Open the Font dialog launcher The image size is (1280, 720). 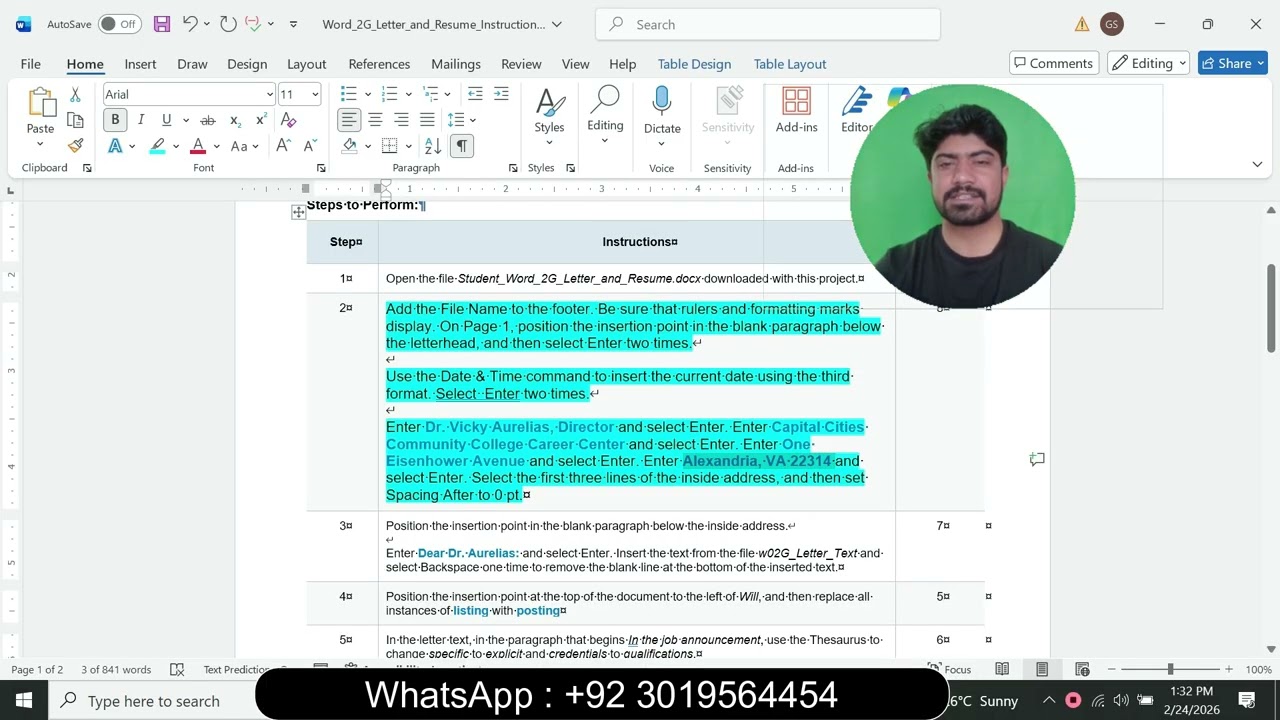click(x=321, y=168)
